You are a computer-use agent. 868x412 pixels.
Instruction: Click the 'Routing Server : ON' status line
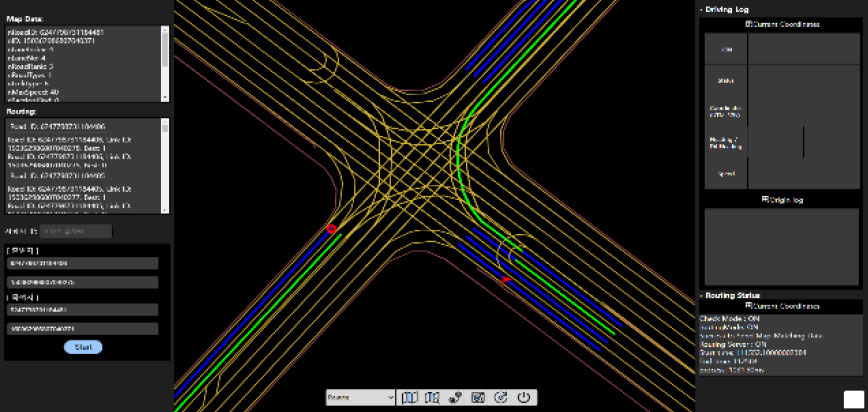tap(733, 344)
